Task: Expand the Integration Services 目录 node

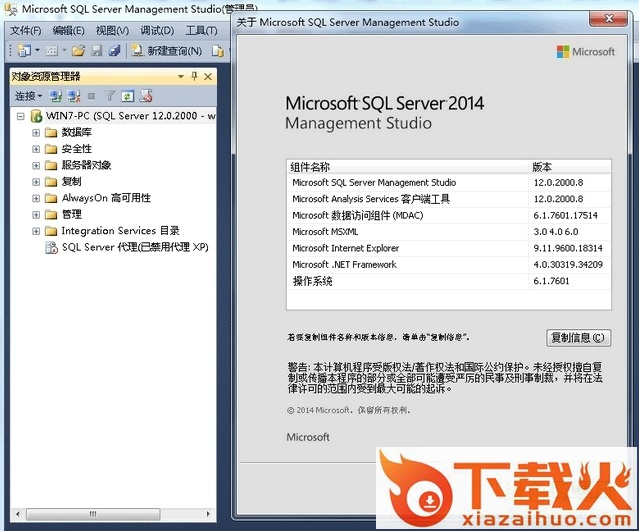Action: pos(36,231)
